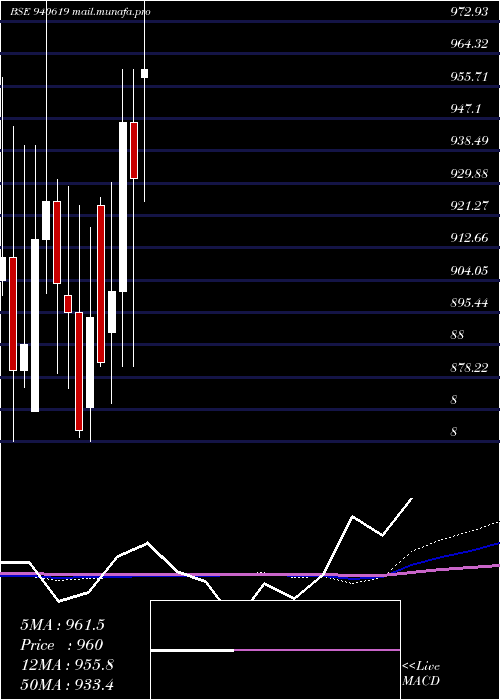Click the 904.05 price axis label
Image resolution: width=500 pixels, height=700 pixels.
(469, 270)
